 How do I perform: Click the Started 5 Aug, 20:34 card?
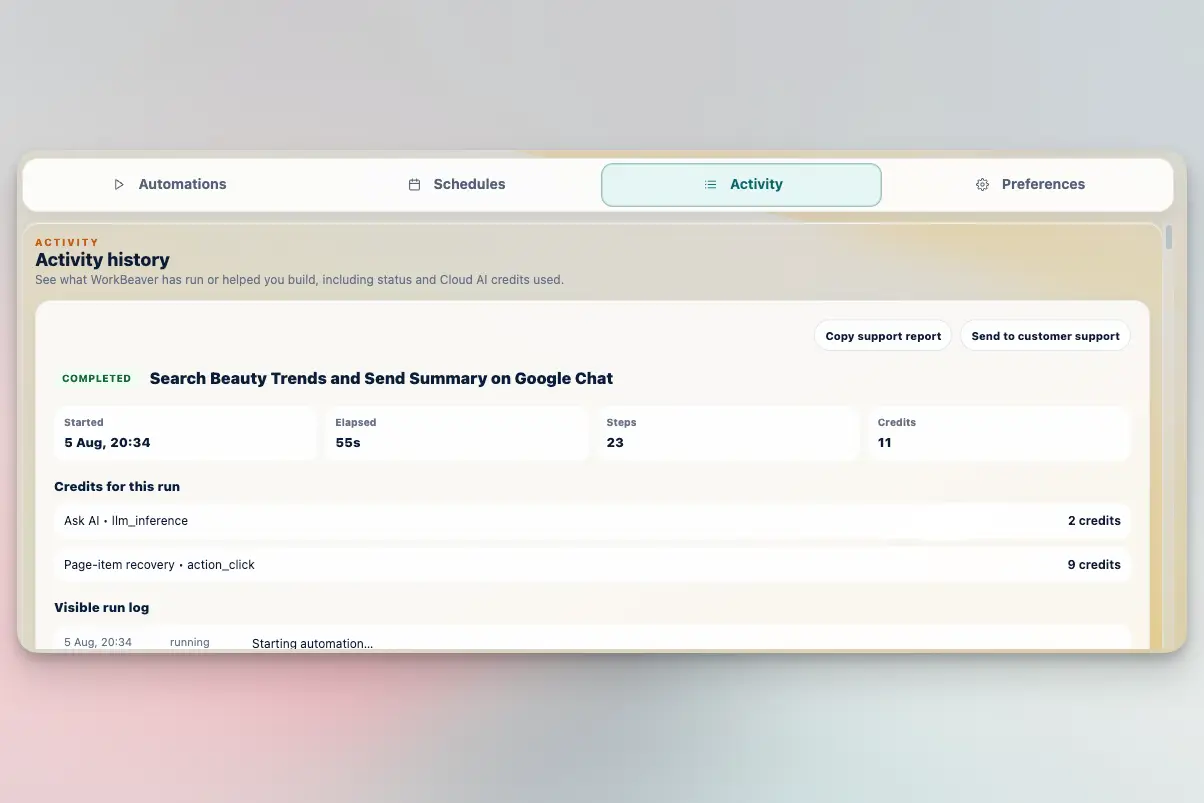185,433
